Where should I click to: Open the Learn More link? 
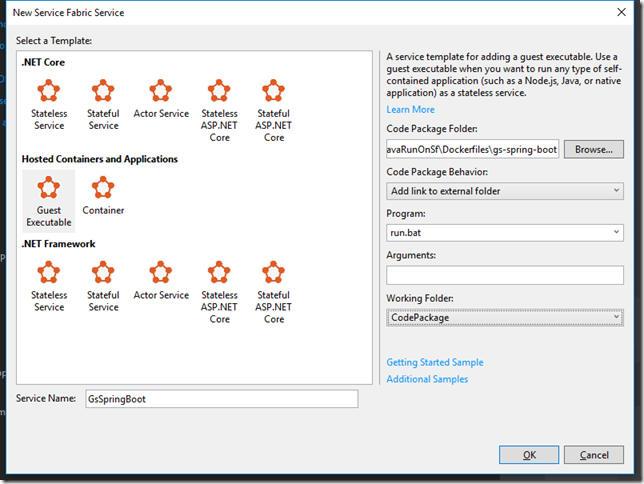tap(410, 110)
